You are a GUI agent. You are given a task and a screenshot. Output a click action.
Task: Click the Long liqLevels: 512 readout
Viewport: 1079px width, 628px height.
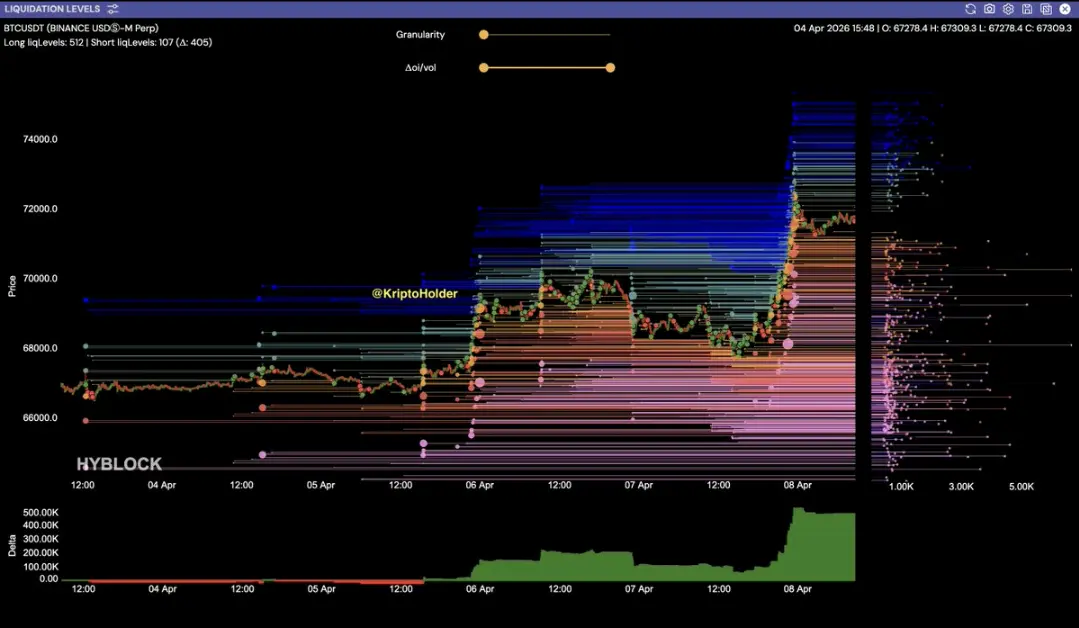point(43,43)
